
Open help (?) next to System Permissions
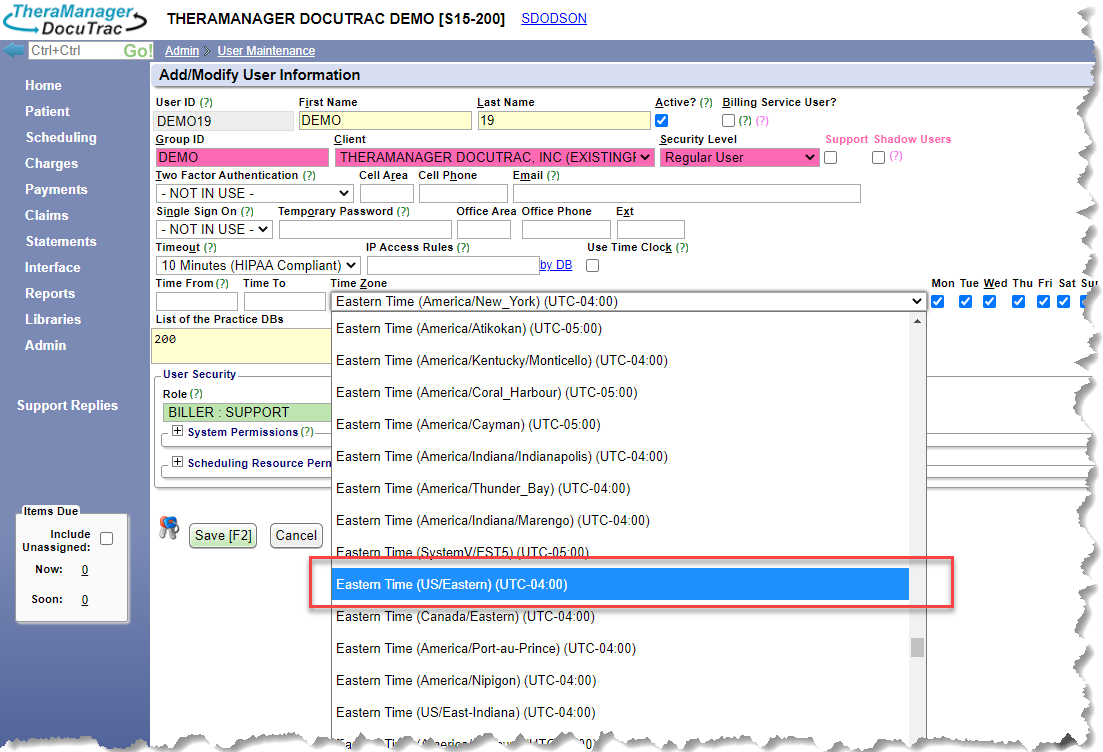[307, 432]
